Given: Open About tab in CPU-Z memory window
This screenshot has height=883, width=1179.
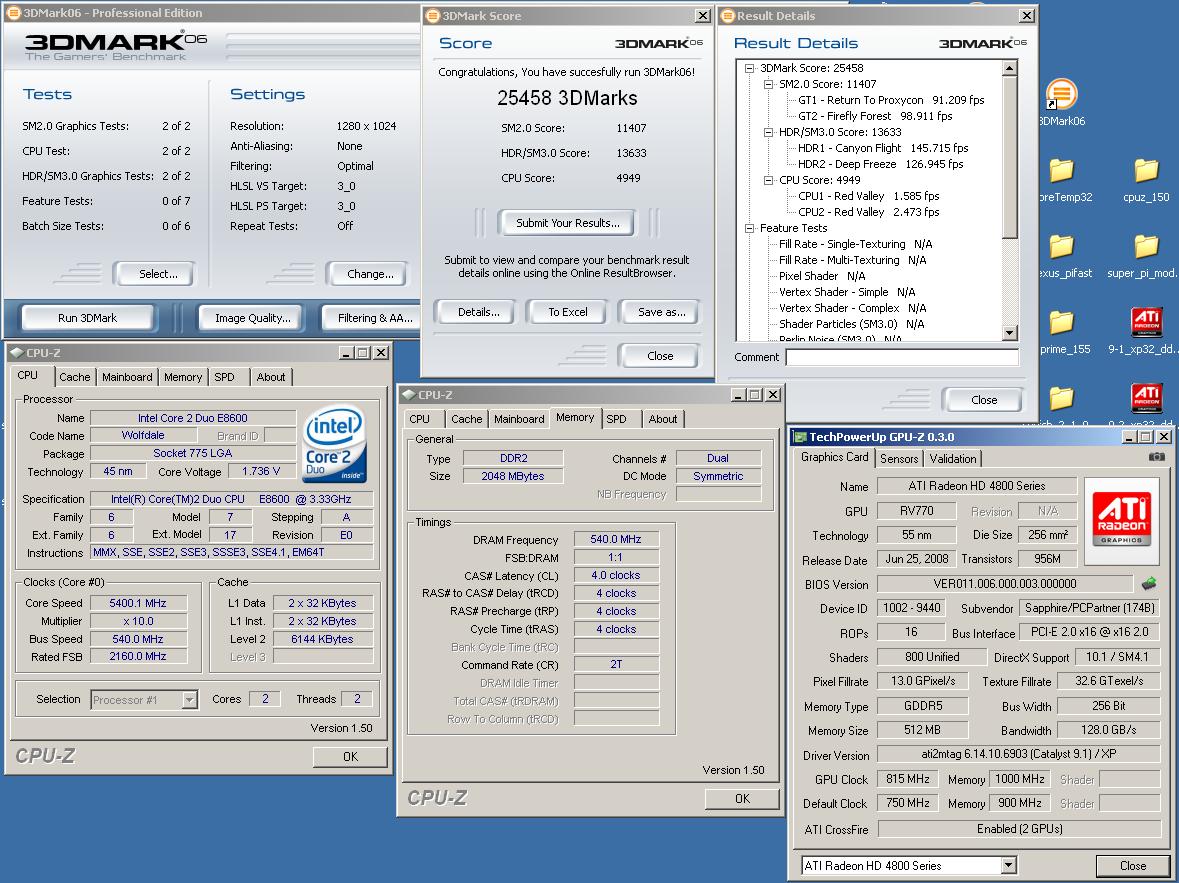Looking at the screenshot, I should tap(663, 419).
